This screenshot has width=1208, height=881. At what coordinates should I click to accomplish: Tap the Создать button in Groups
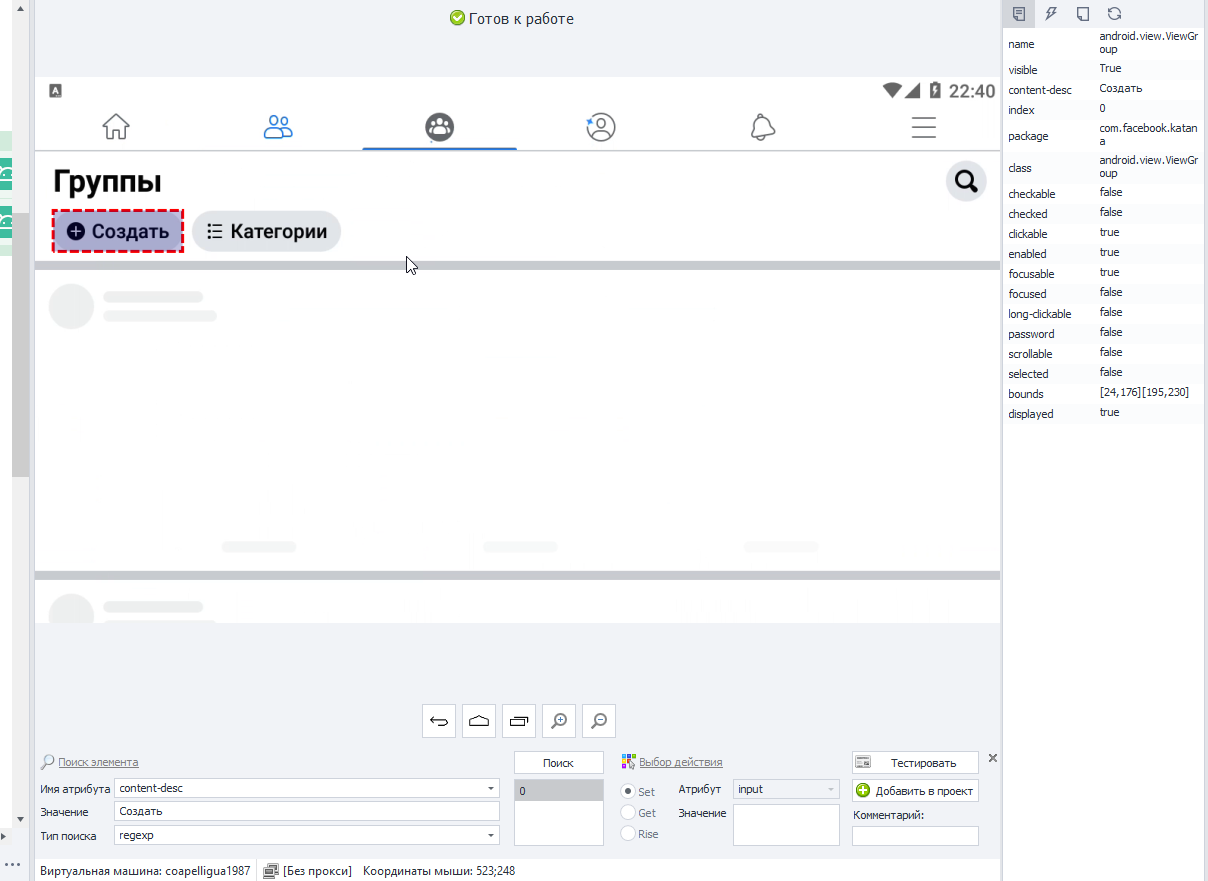[x=118, y=231]
